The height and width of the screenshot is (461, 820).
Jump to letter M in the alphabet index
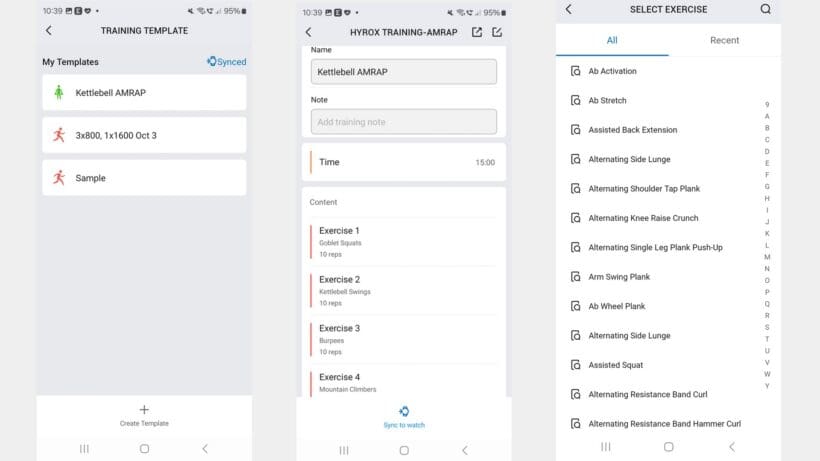[767, 257]
